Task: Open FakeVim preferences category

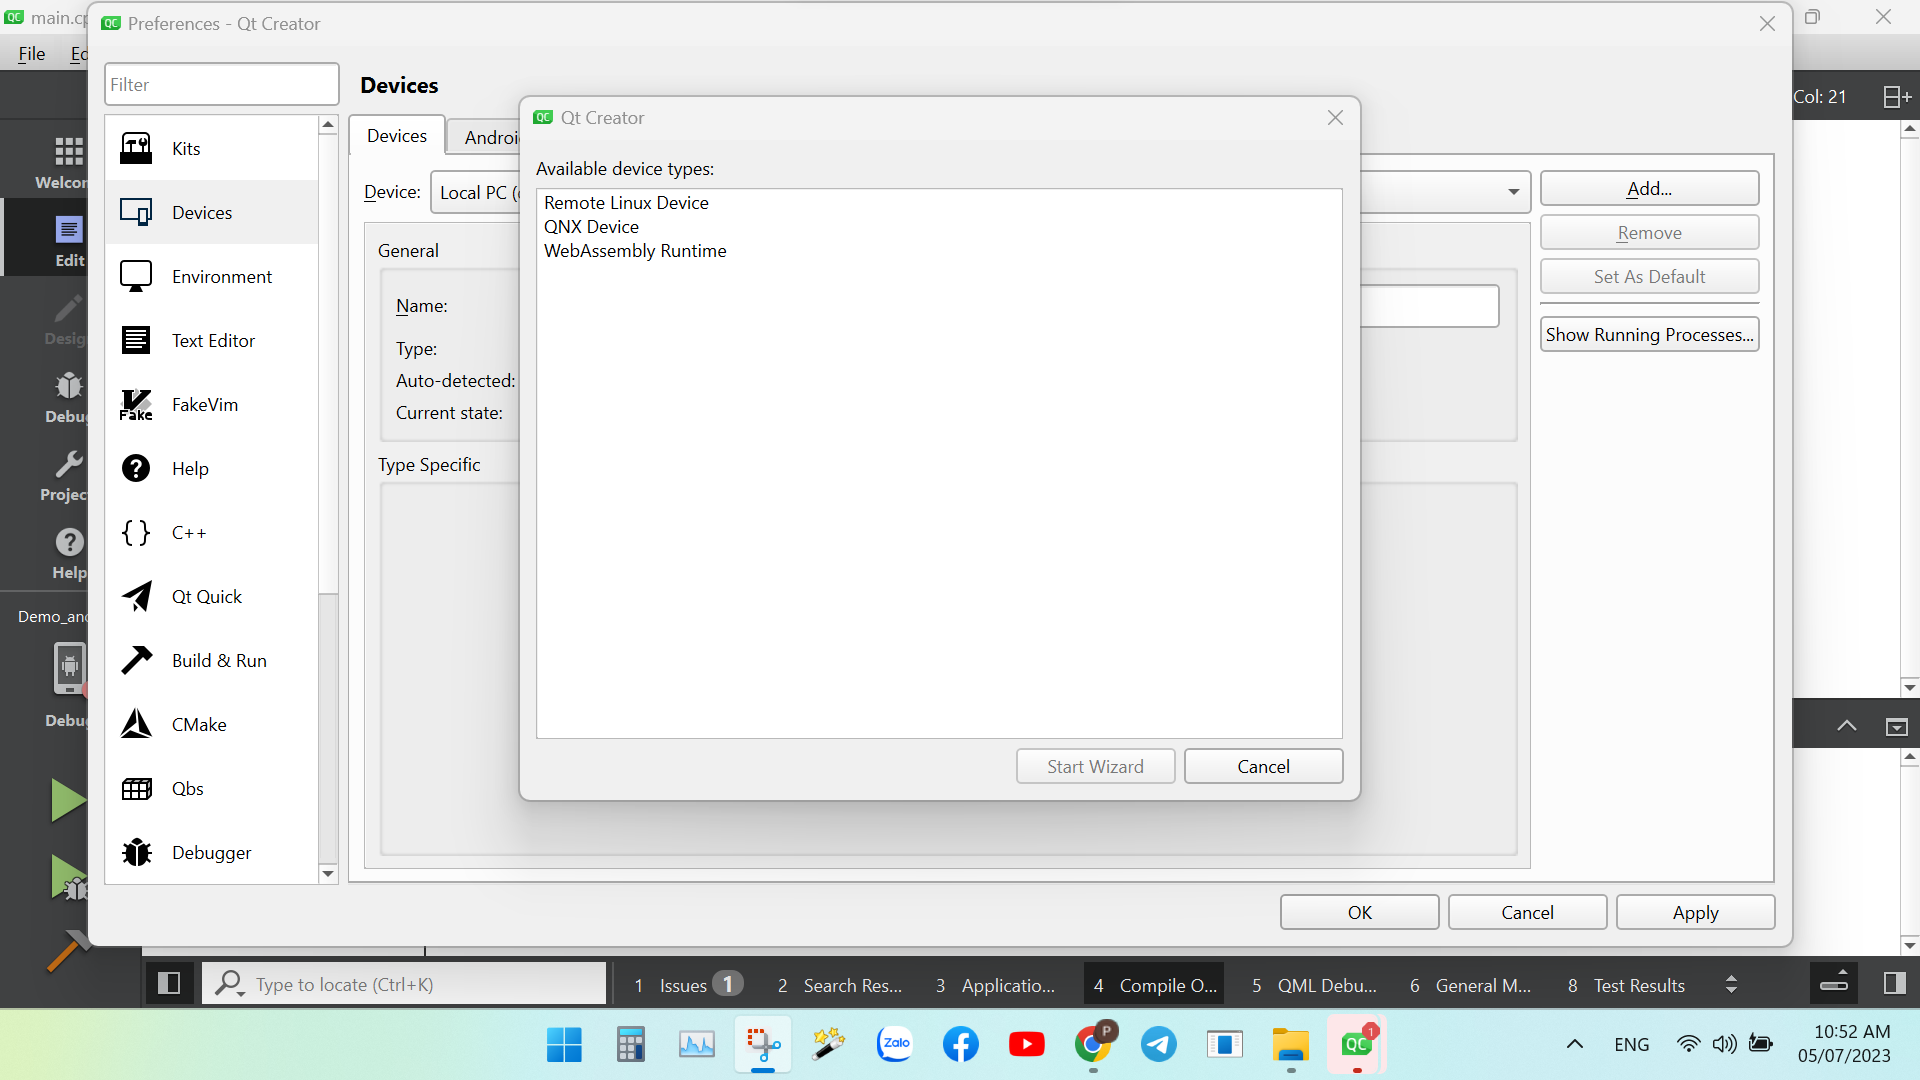Action: tap(211, 404)
